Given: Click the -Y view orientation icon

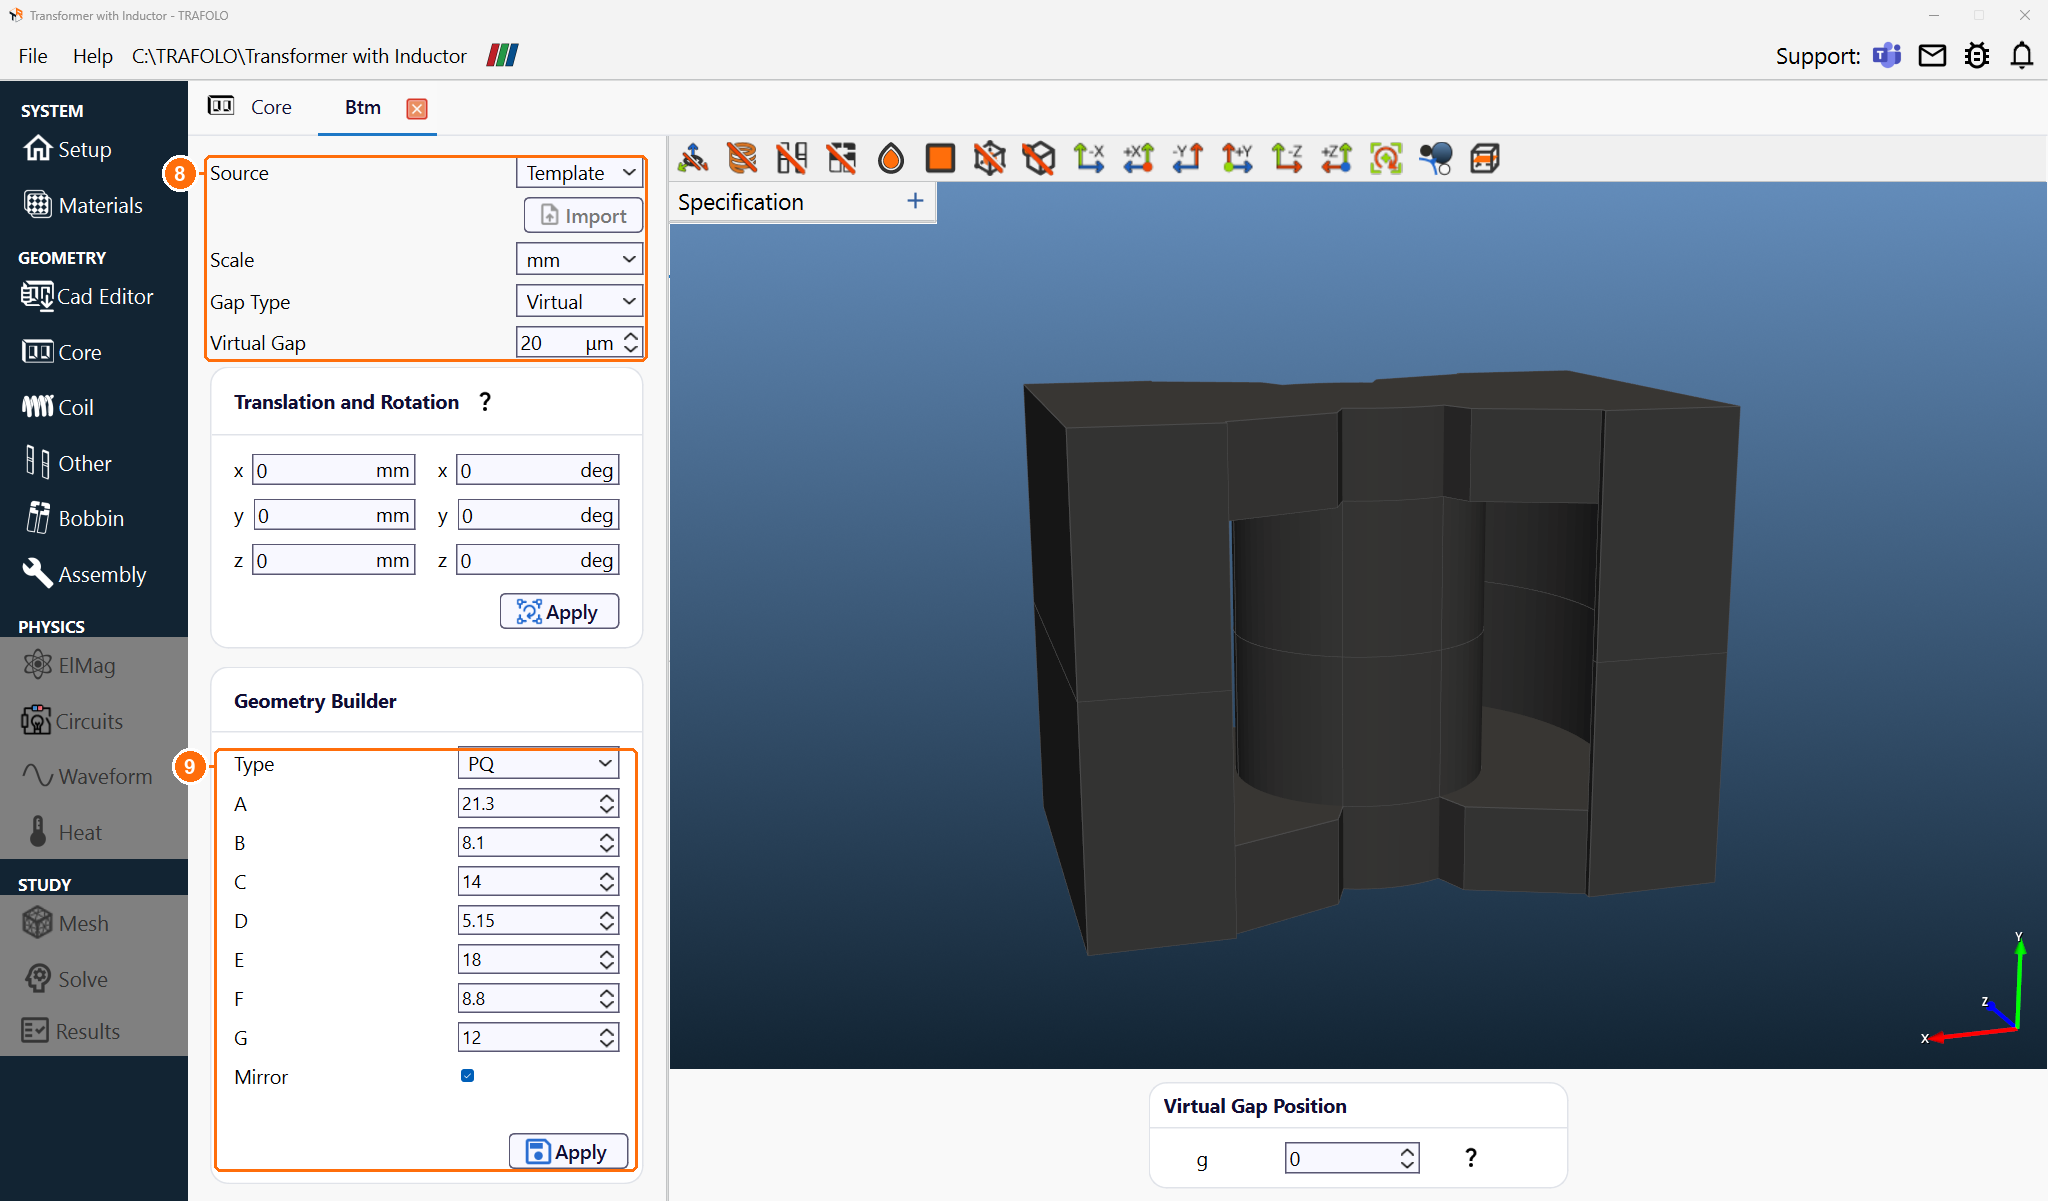Looking at the screenshot, I should click(x=1188, y=158).
